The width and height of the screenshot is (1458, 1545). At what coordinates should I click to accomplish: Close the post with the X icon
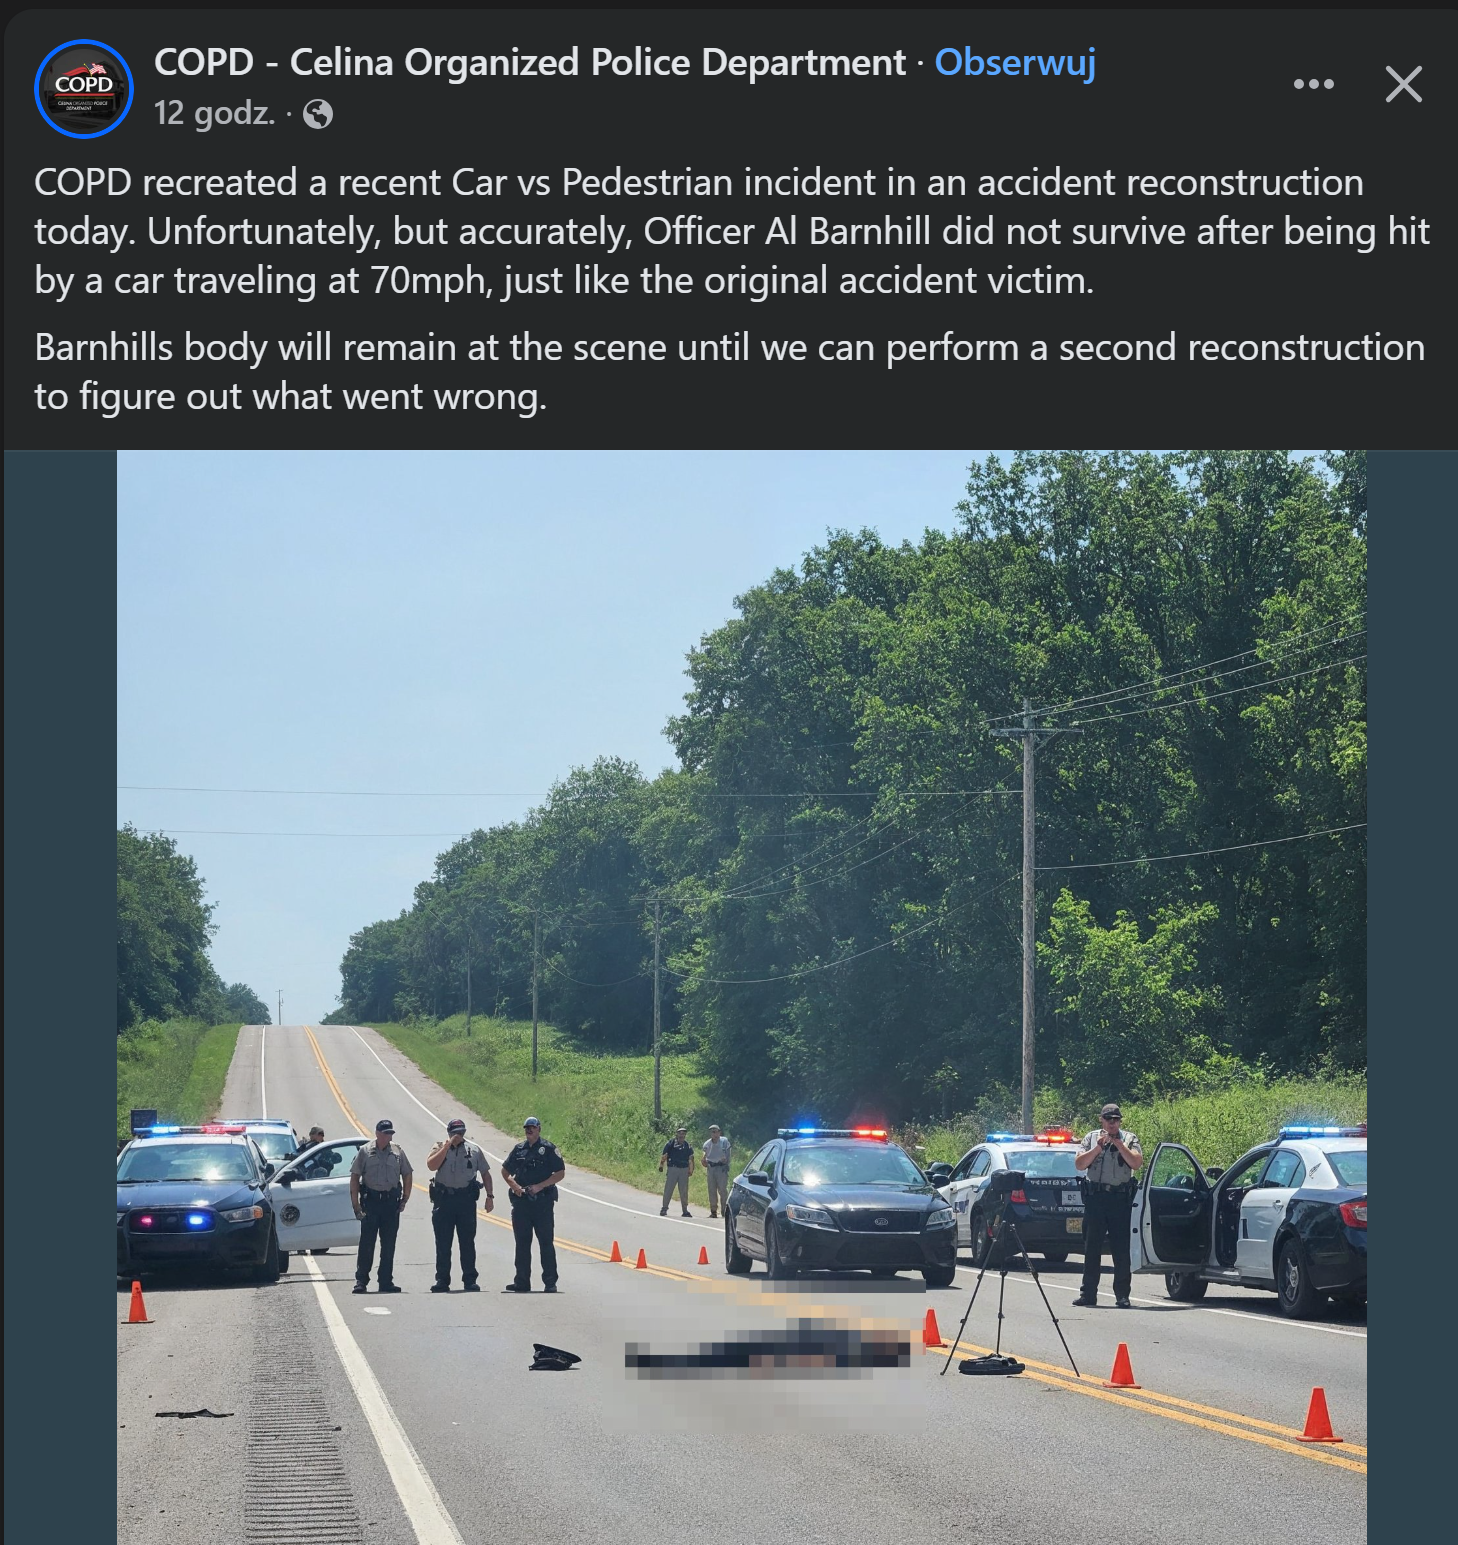click(x=1403, y=84)
